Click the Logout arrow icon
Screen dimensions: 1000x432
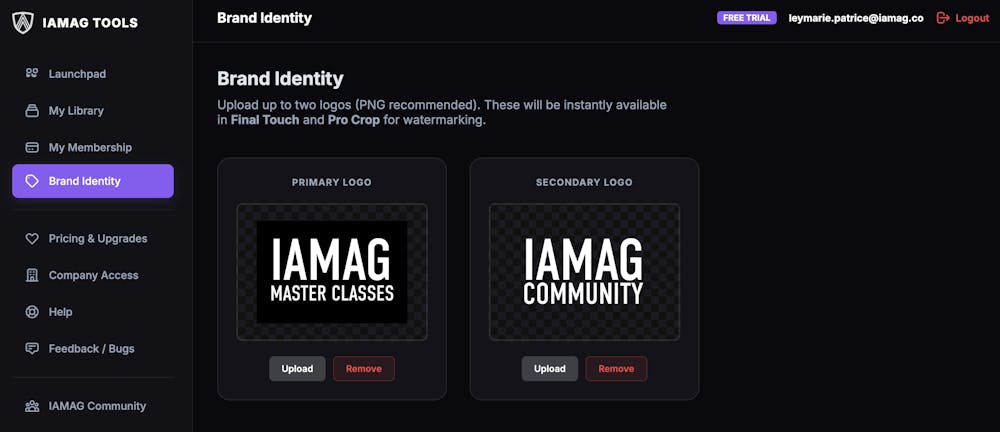(942, 18)
